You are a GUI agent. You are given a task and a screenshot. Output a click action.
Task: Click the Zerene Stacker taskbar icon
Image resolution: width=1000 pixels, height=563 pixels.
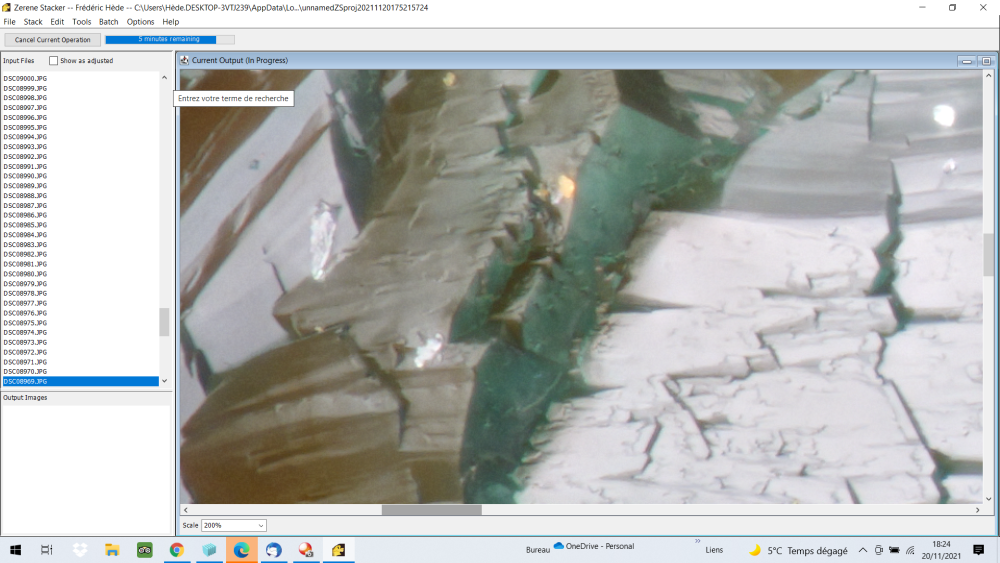click(339, 550)
